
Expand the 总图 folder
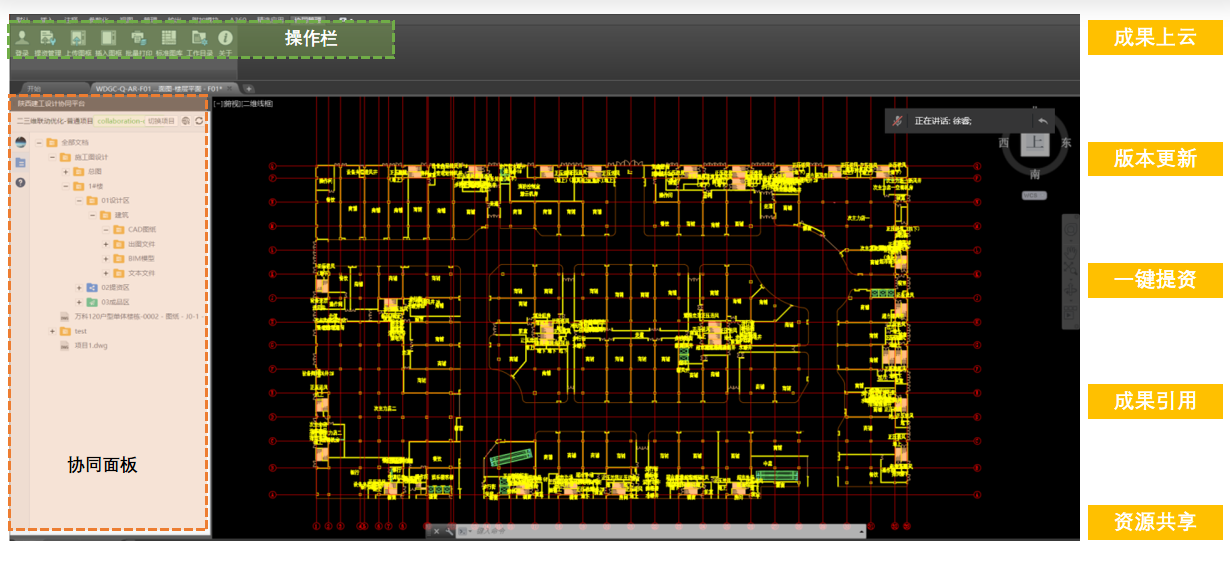pos(66,172)
